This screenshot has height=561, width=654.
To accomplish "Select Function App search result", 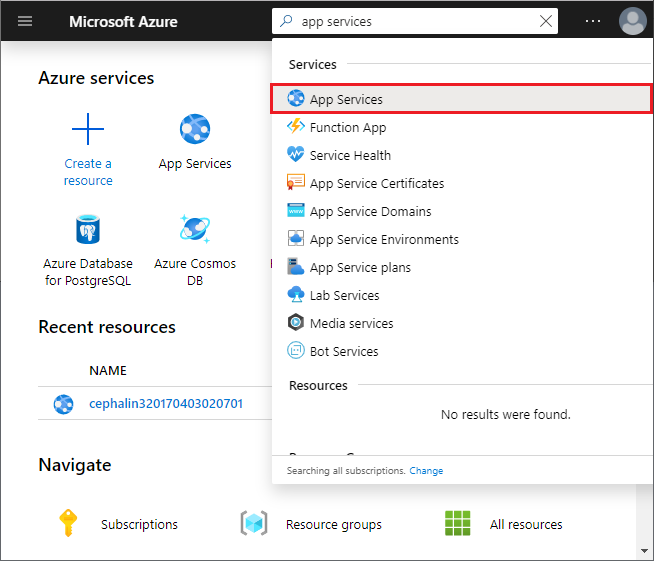I will [347, 127].
